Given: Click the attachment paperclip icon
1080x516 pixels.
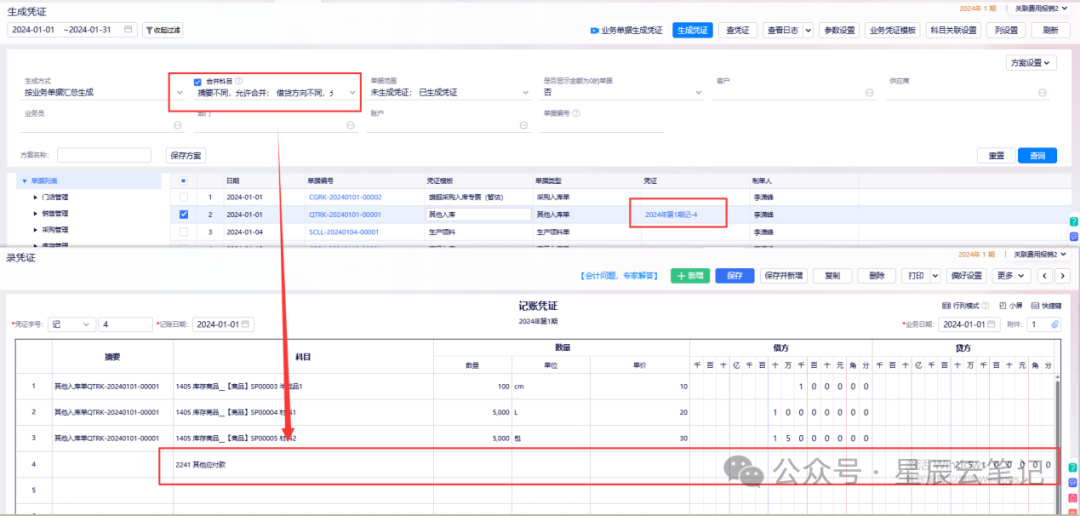Looking at the screenshot, I should click(x=1055, y=324).
